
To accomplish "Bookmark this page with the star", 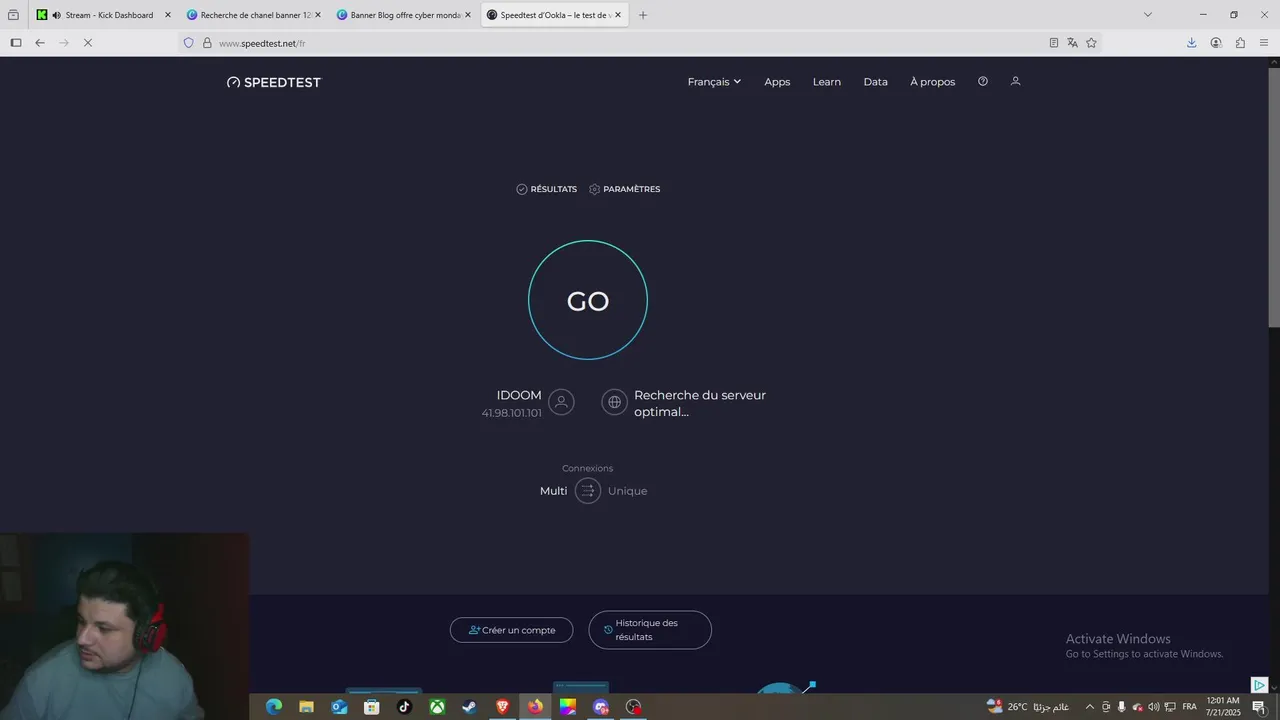I will point(1091,43).
